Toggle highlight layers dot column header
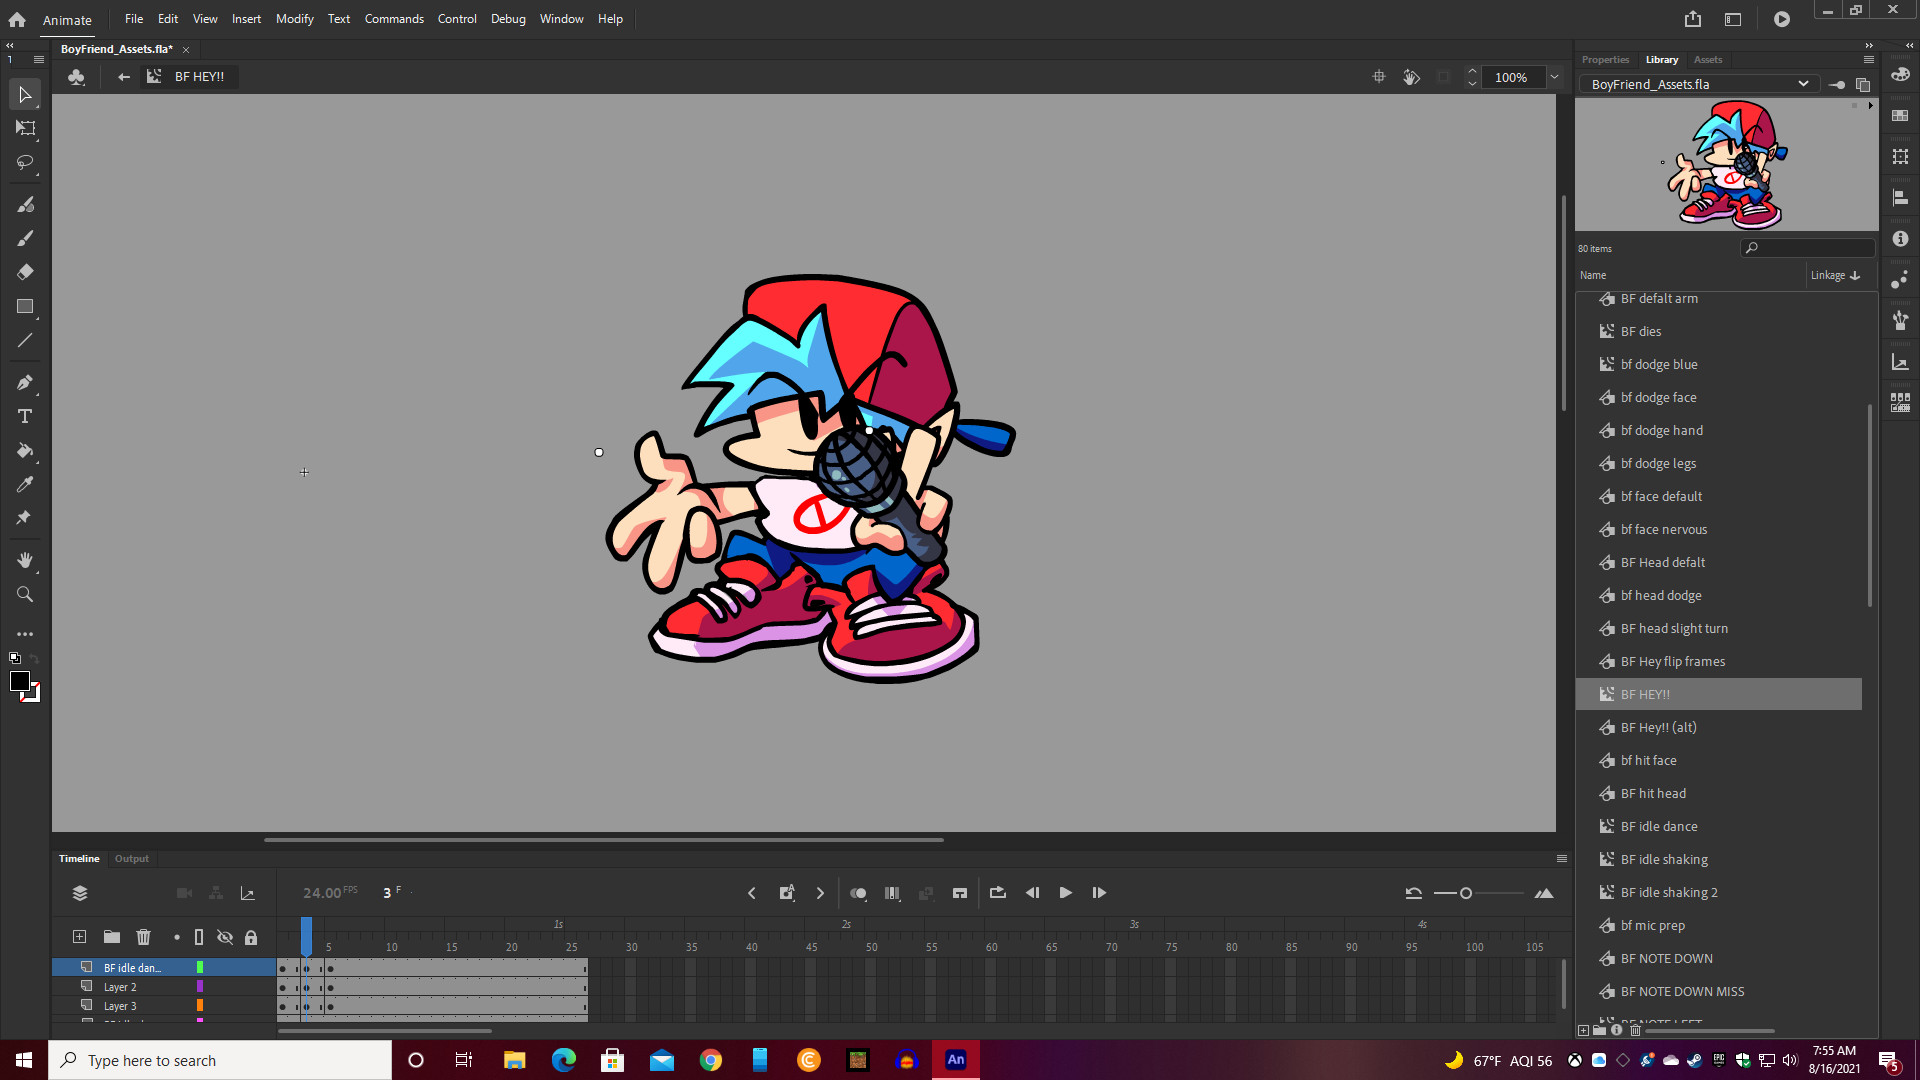 (177, 937)
